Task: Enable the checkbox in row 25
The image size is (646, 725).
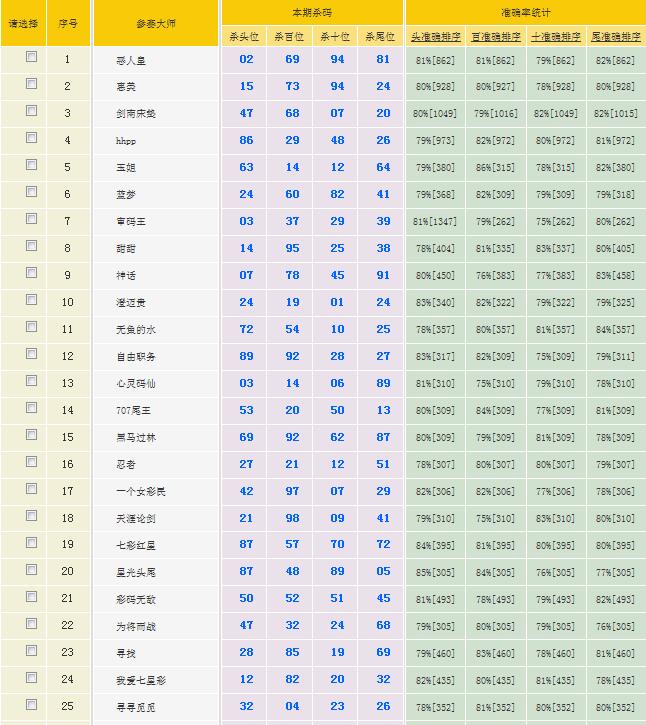Action: pyautogui.click(x=31, y=704)
